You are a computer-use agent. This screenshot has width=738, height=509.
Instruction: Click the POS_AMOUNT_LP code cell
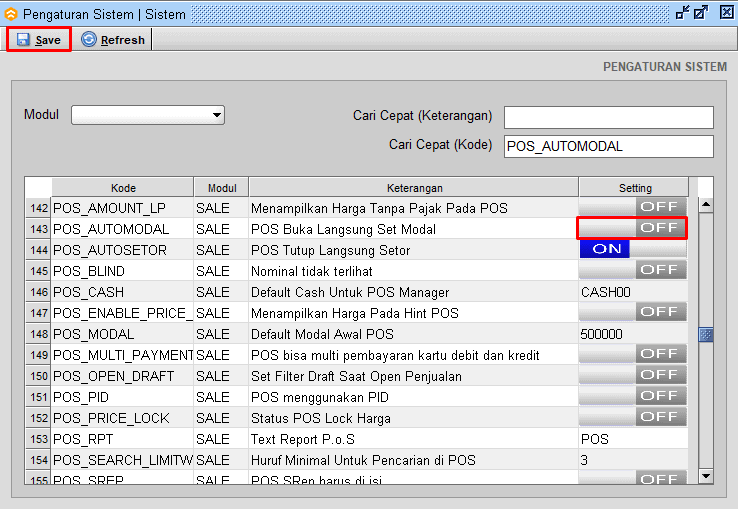tap(122, 208)
